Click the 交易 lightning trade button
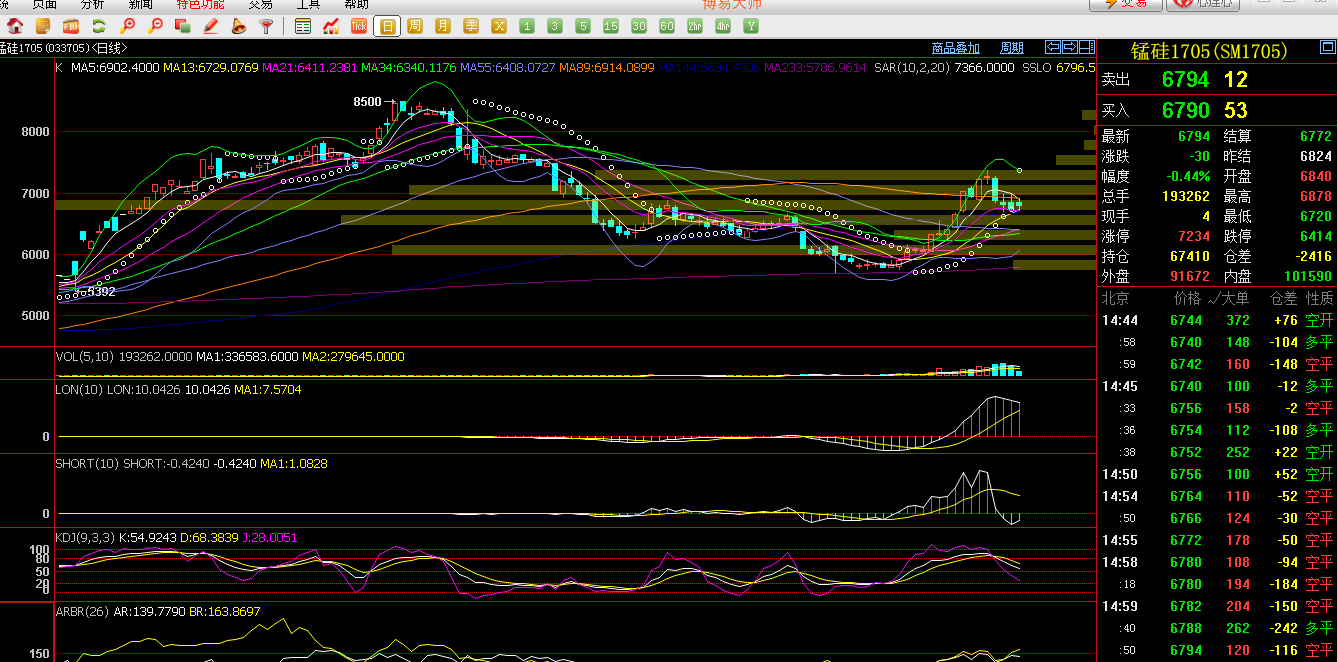1338x662 pixels. pos(1126,4)
